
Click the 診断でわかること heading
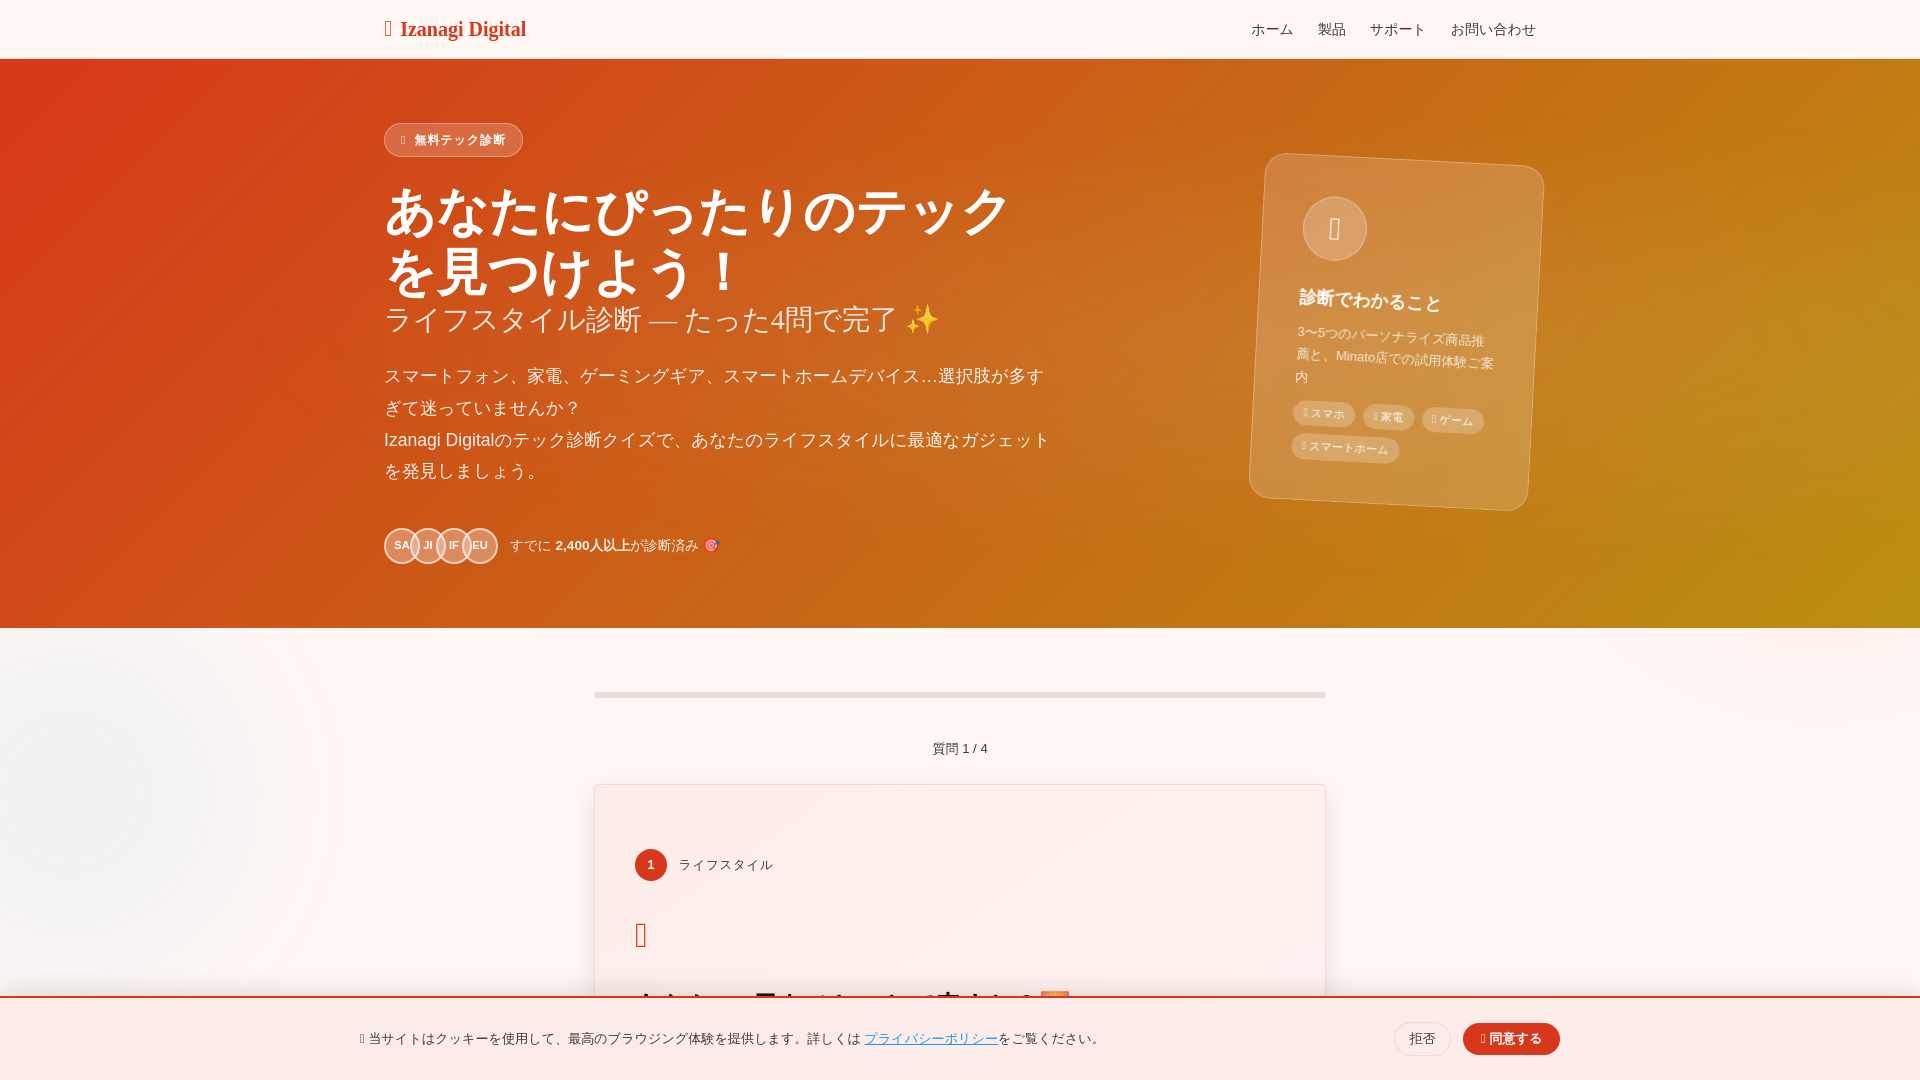[x=1370, y=300]
